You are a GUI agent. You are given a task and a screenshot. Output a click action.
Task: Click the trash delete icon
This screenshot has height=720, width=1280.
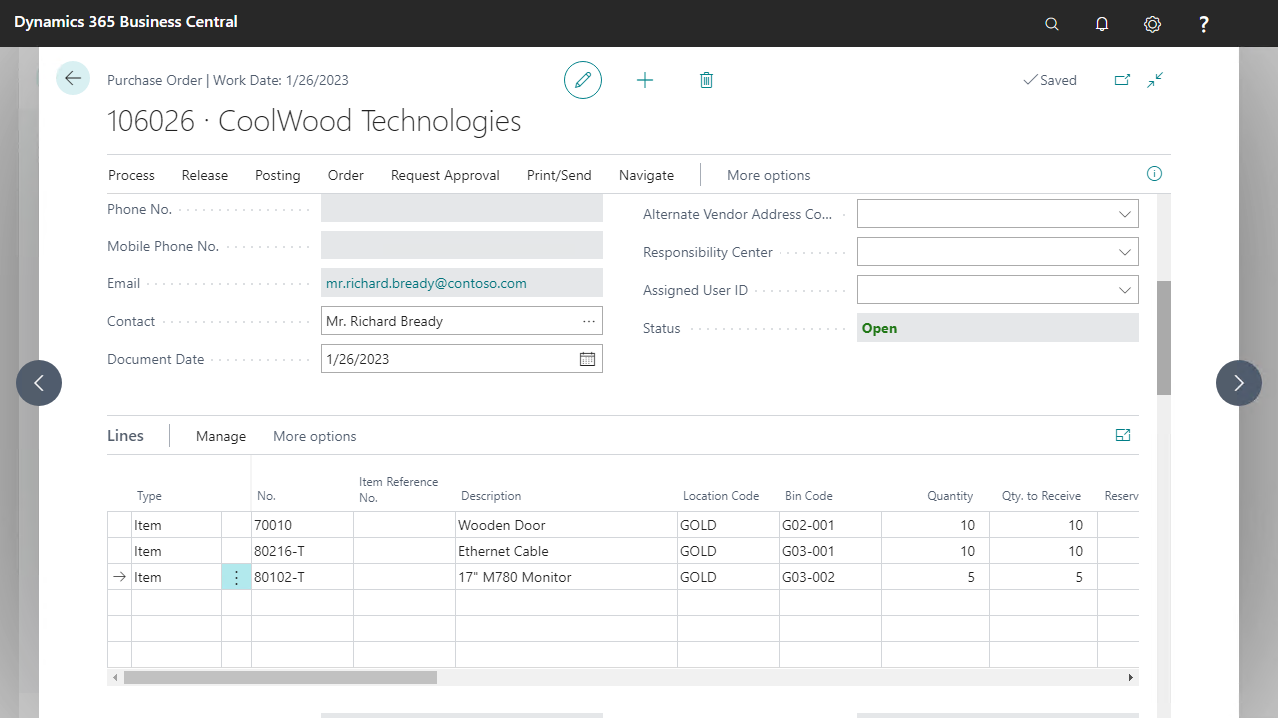(x=706, y=80)
